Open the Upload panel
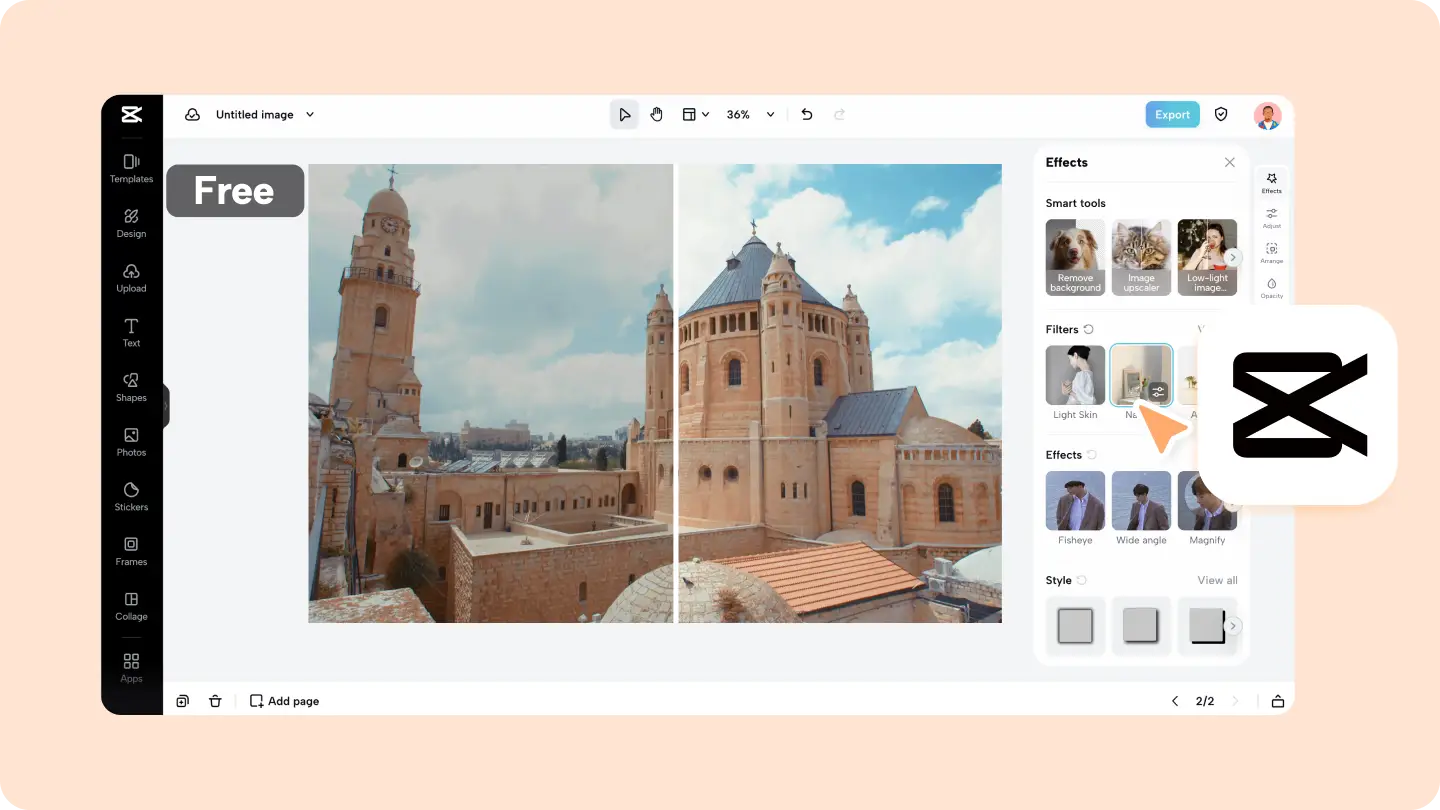Image resolution: width=1440 pixels, height=810 pixels. (131, 278)
